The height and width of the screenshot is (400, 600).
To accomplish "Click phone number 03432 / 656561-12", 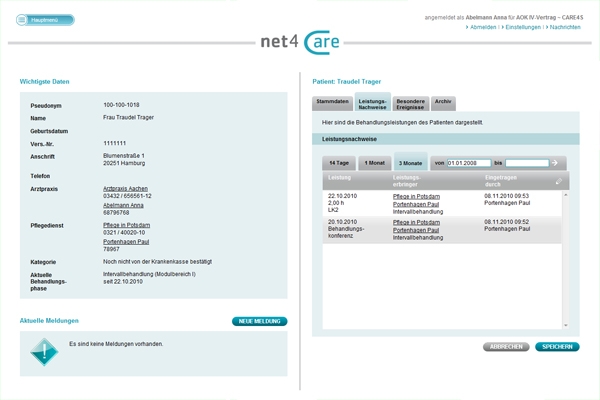I will (127, 196).
